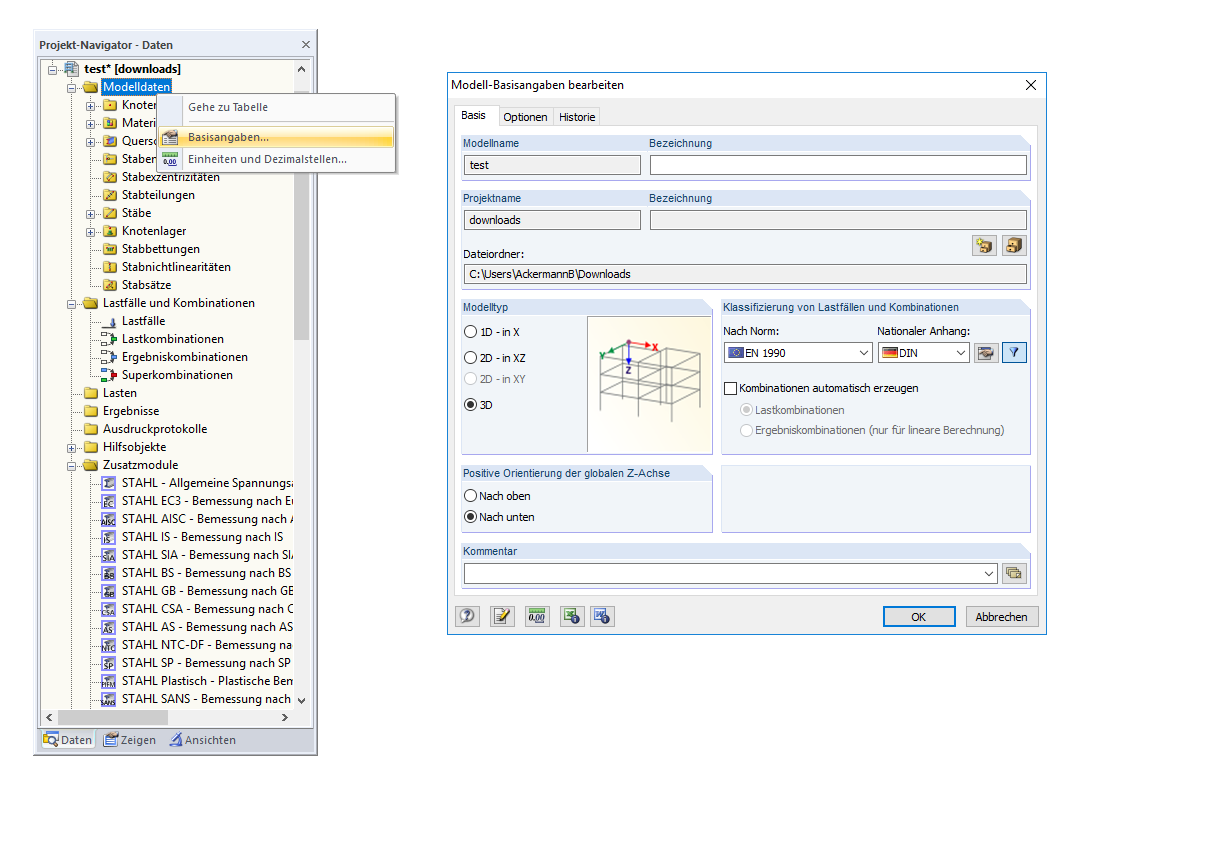Open the help icon in dialog footer
Viewport: 1206px width, 843px height.
click(x=467, y=616)
